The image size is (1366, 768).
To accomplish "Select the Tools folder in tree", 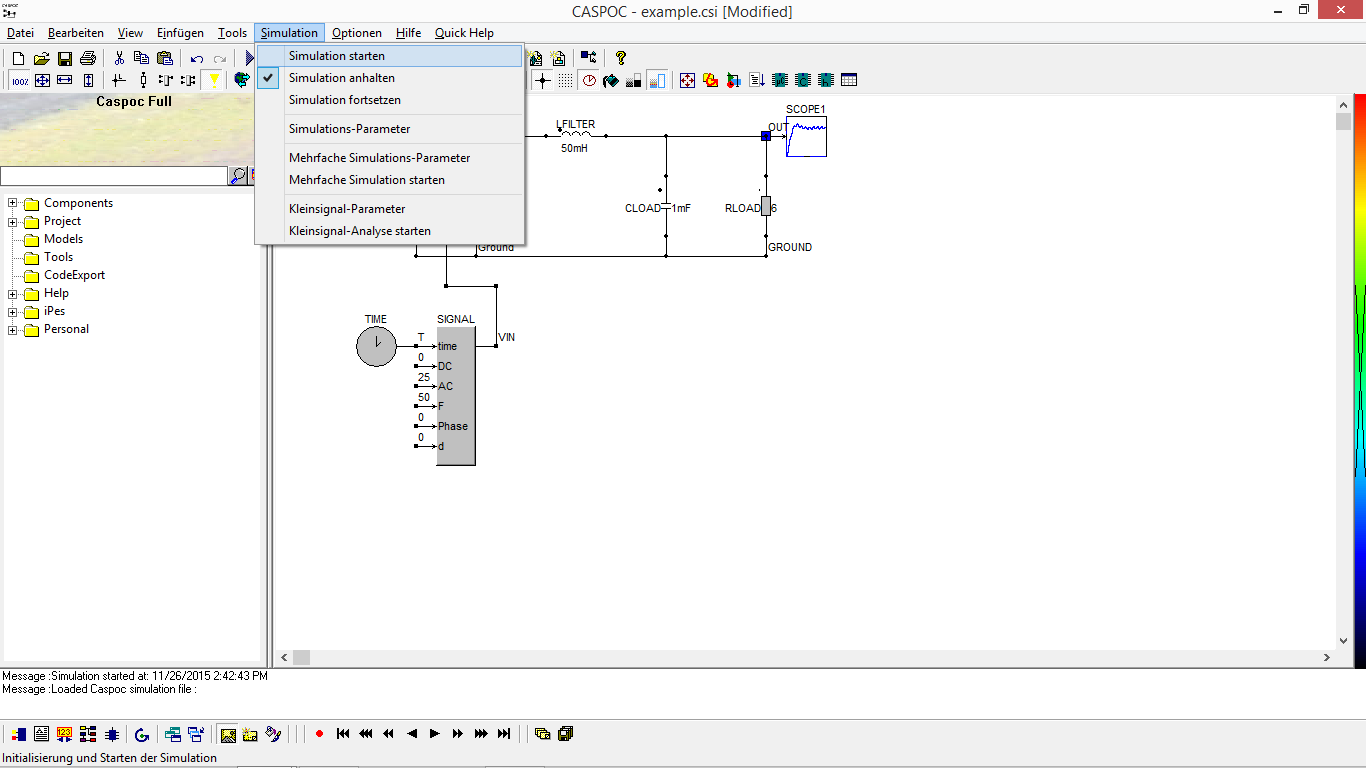I will pos(58,257).
